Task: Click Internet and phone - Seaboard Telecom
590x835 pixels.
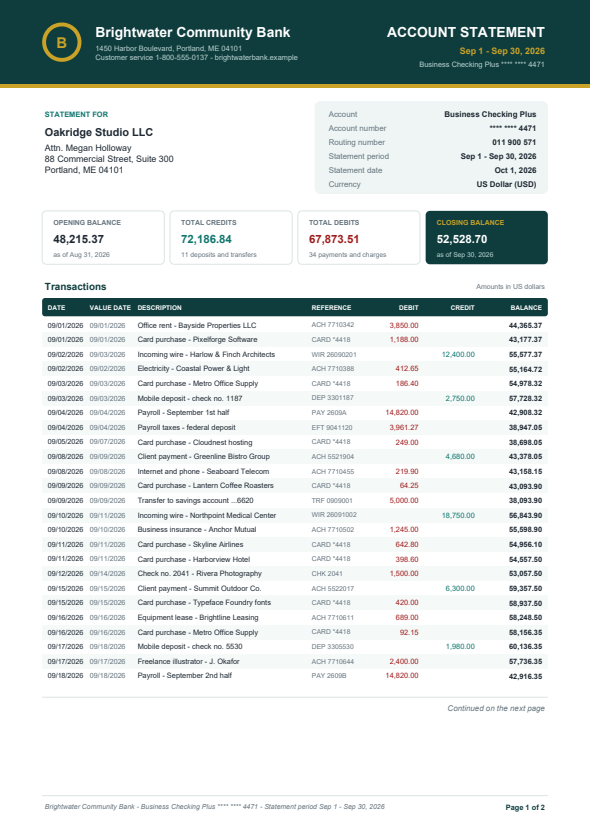Action: point(203,471)
